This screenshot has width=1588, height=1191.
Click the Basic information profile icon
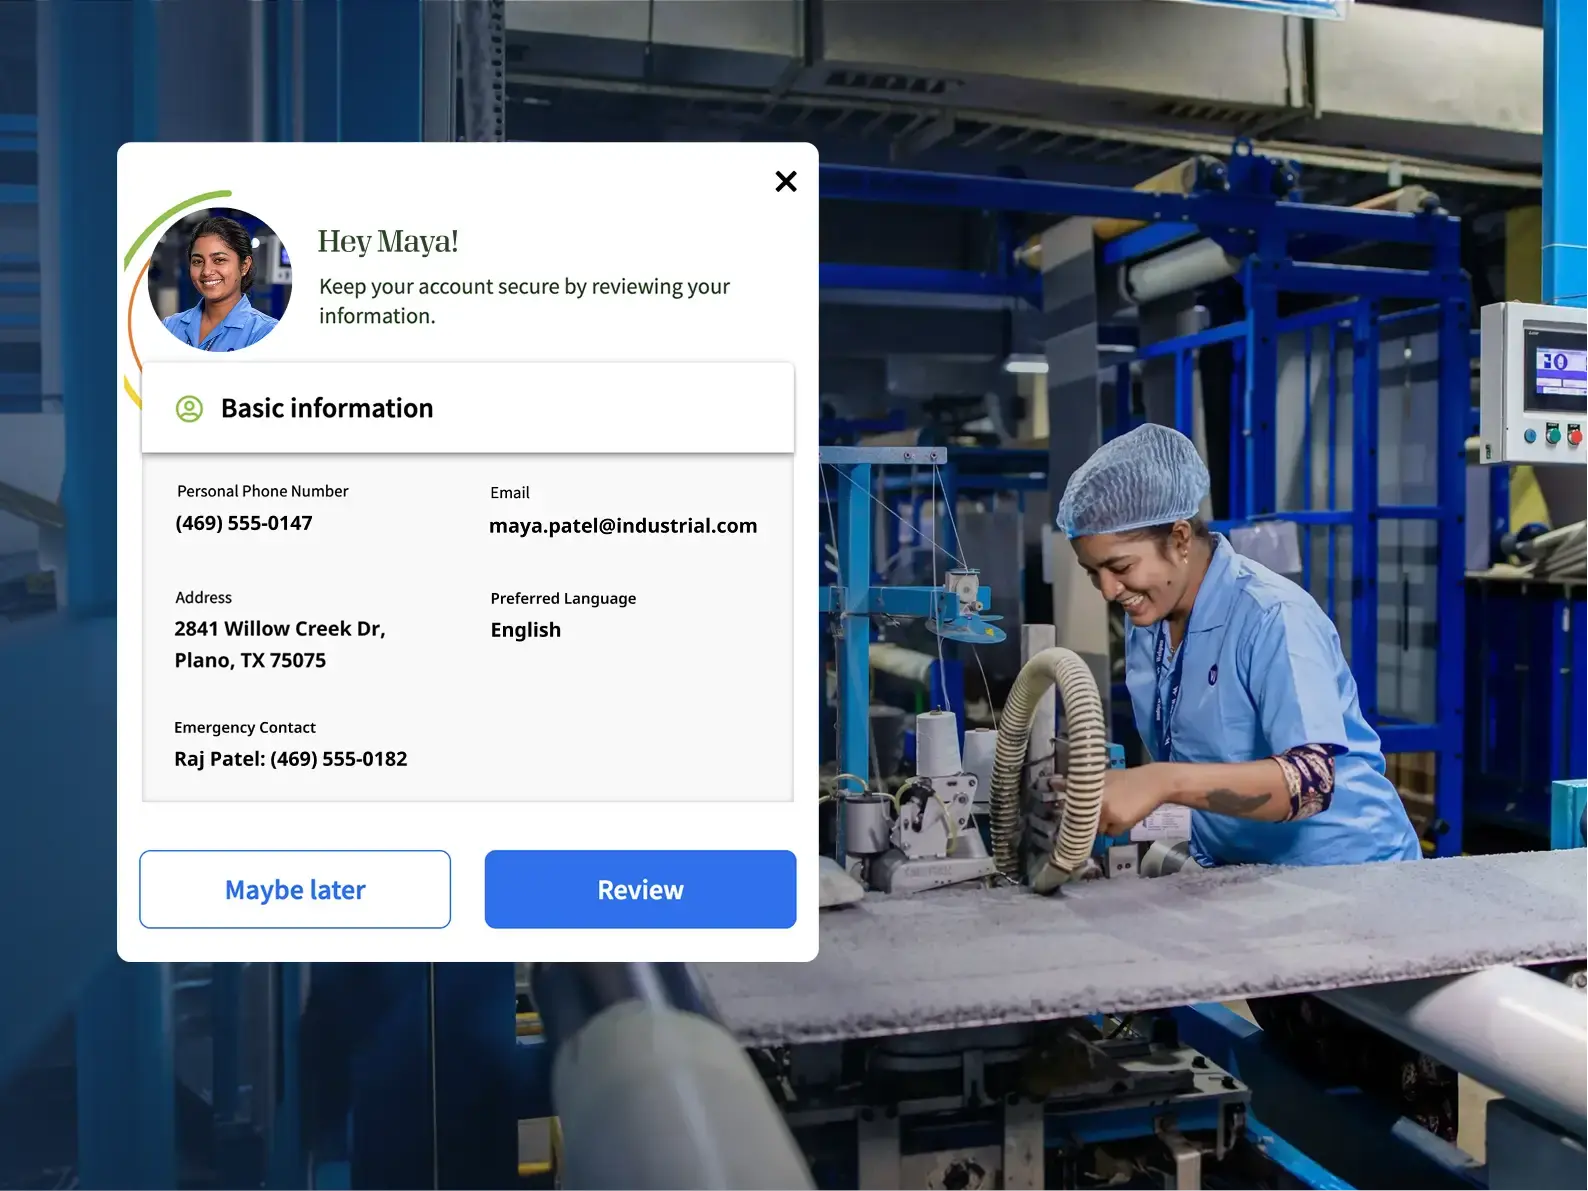(189, 409)
